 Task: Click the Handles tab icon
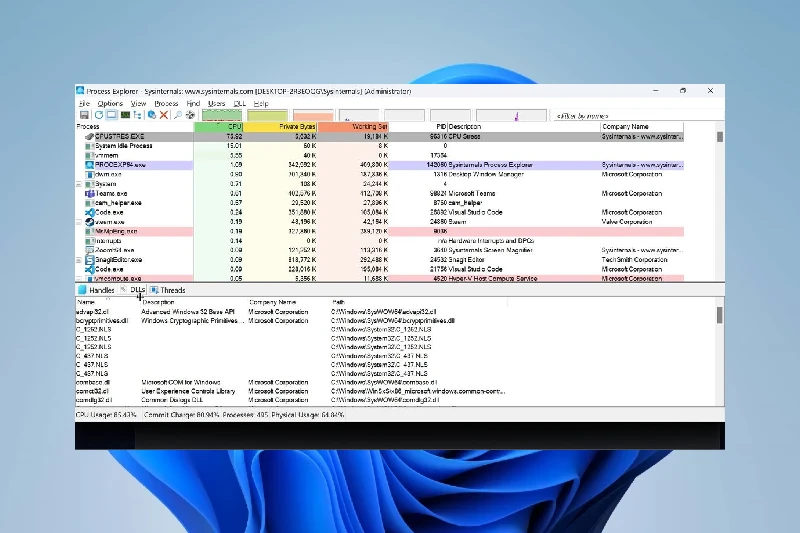(82, 290)
